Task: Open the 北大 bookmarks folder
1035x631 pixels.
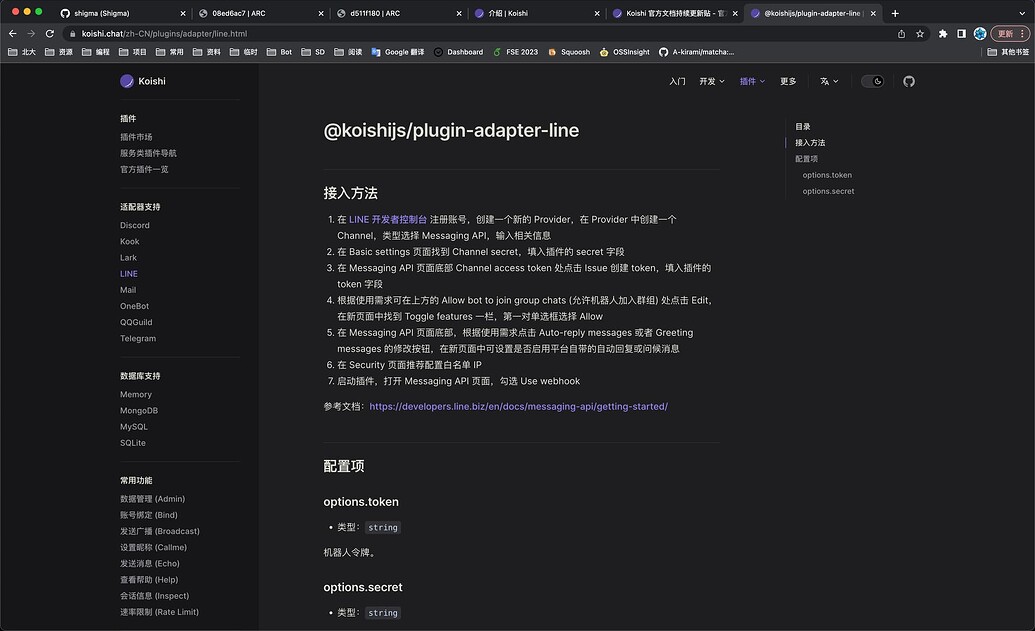Action: tap(27, 51)
